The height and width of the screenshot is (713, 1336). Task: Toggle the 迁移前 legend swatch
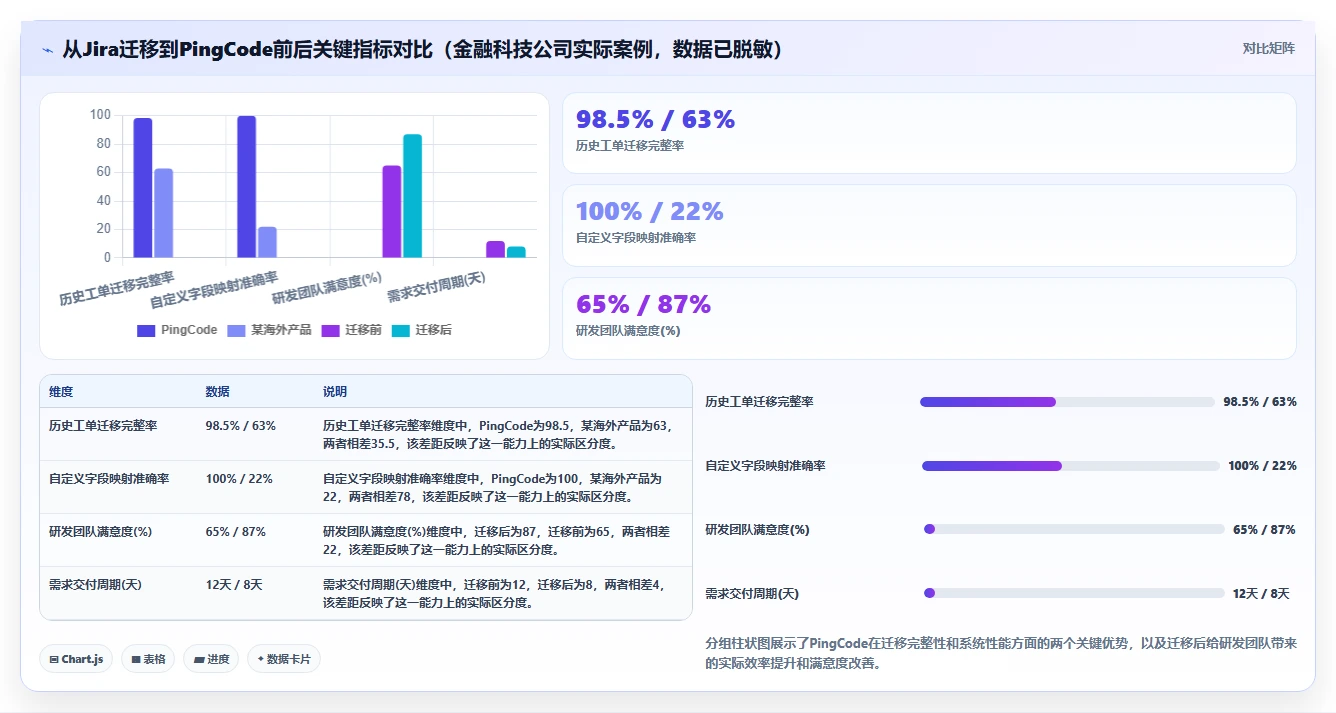[331, 330]
